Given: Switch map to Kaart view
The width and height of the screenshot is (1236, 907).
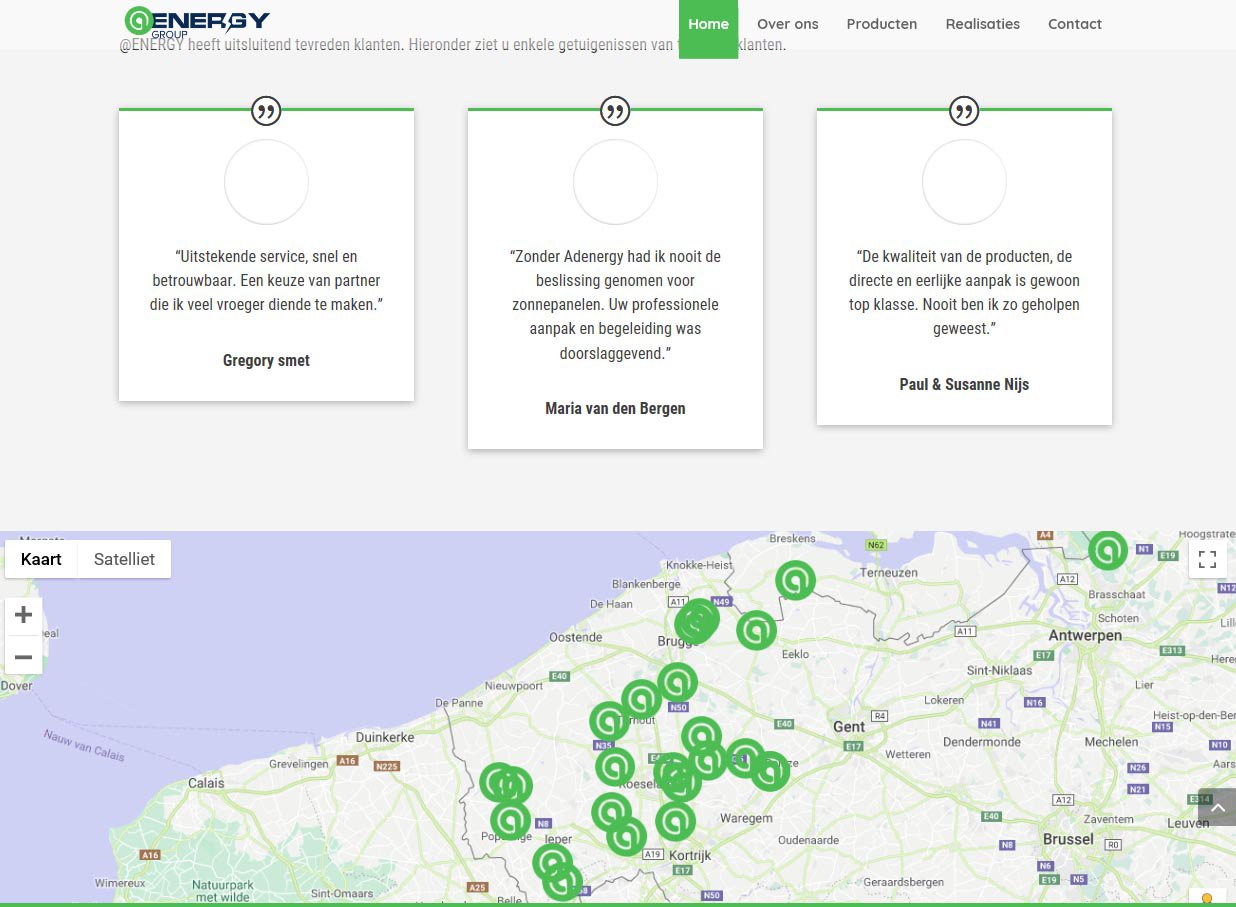Looking at the screenshot, I should point(41,559).
